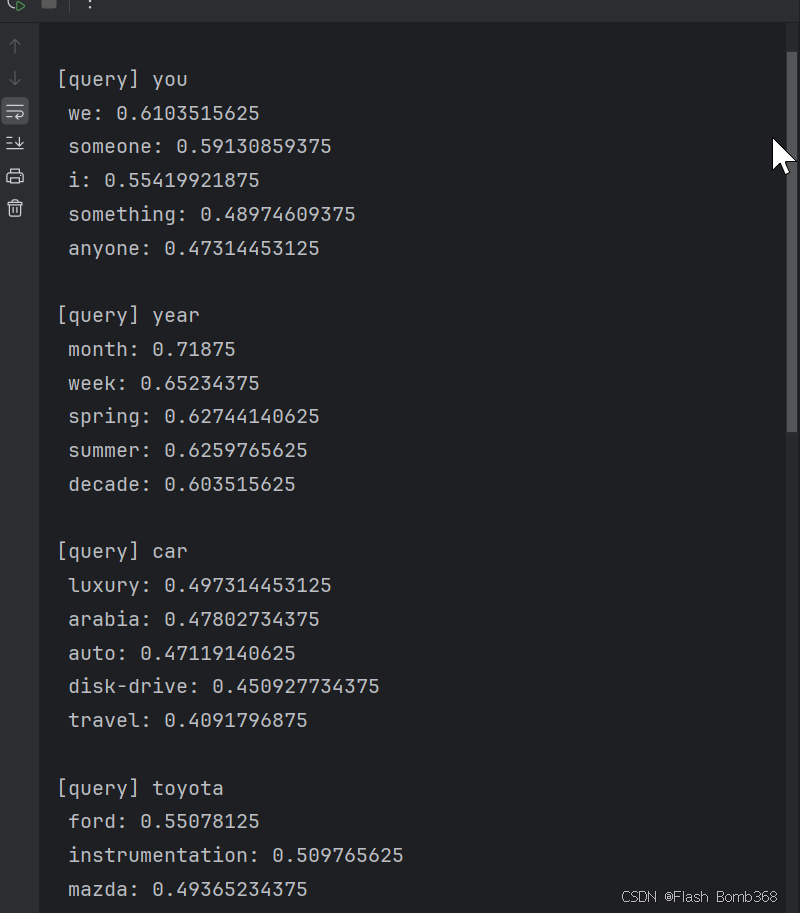800x913 pixels.
Task: Click the scrollbar track below the thumb
Action: (791, 670)
